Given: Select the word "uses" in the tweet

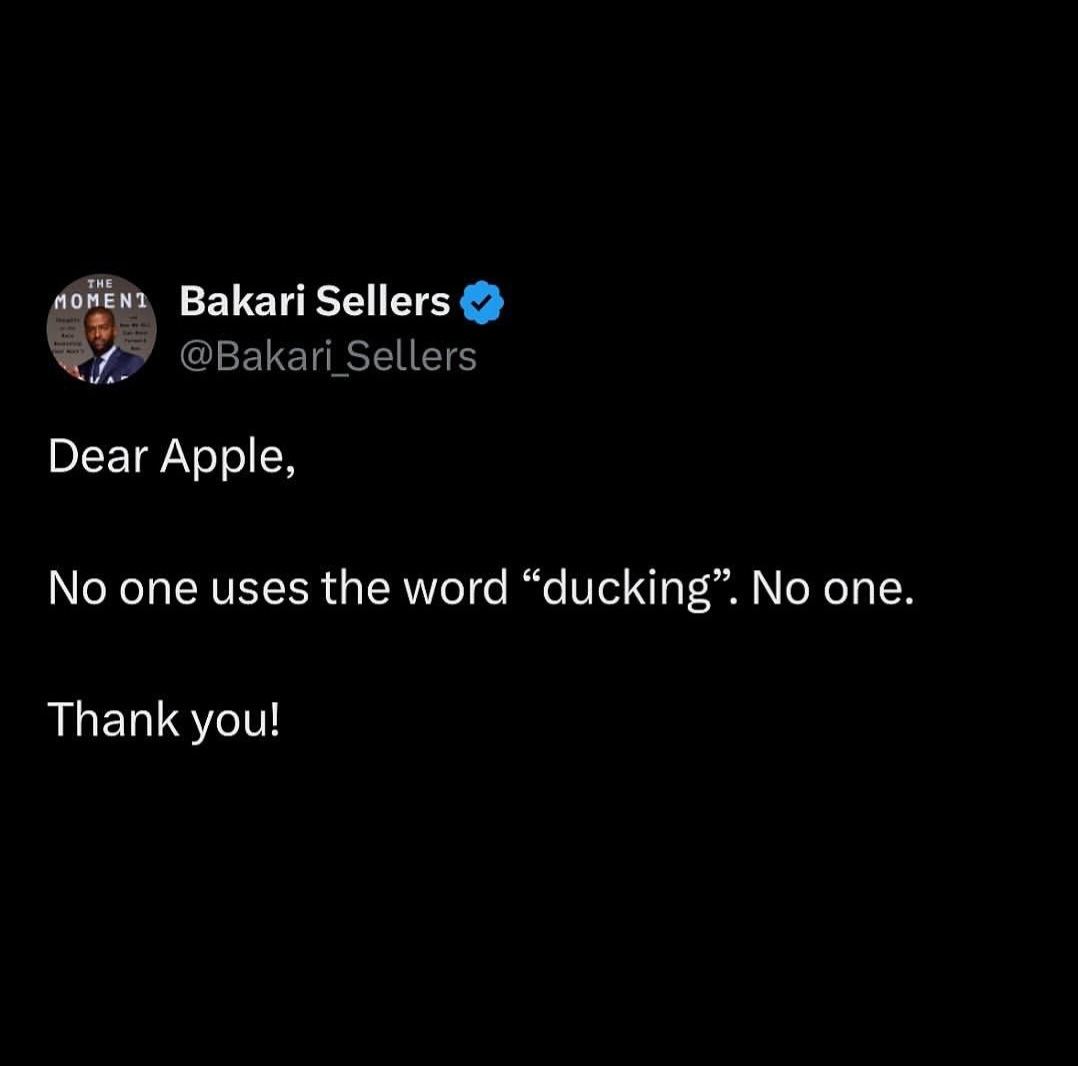Looking at the screenshot, I should (x=265, y=589).
